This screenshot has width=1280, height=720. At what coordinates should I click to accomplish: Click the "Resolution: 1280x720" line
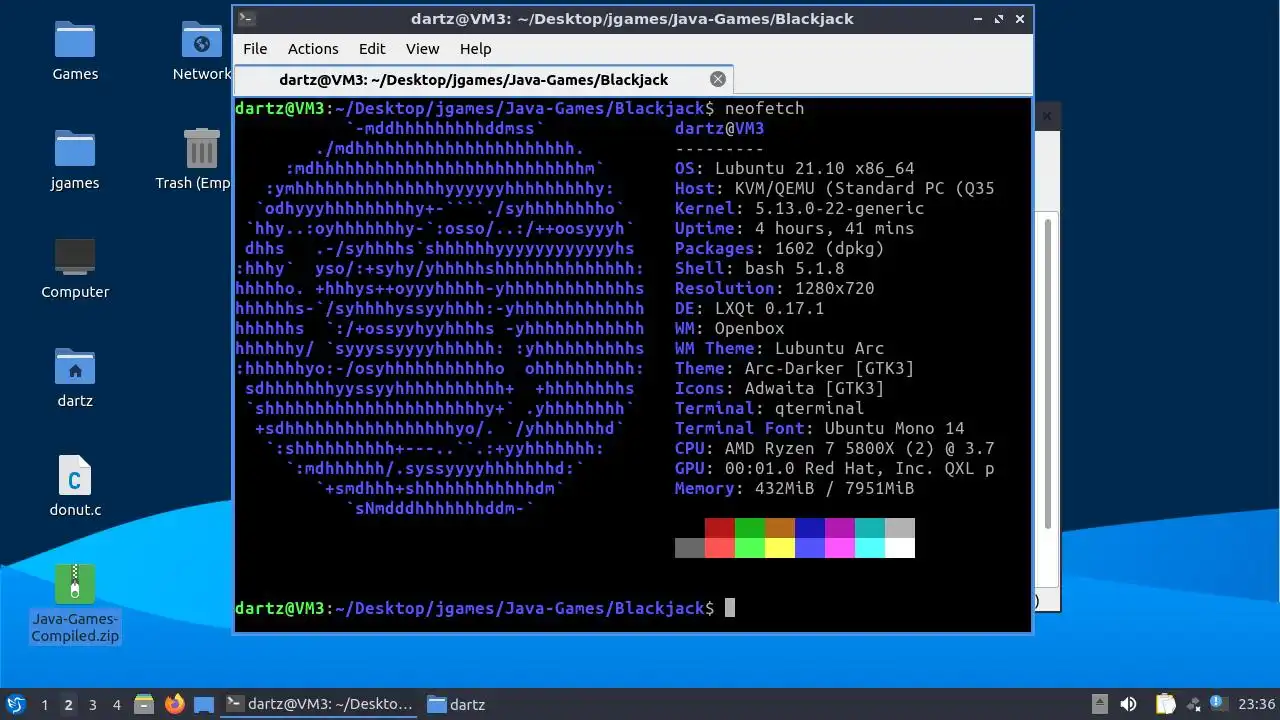tap(775, 288)
